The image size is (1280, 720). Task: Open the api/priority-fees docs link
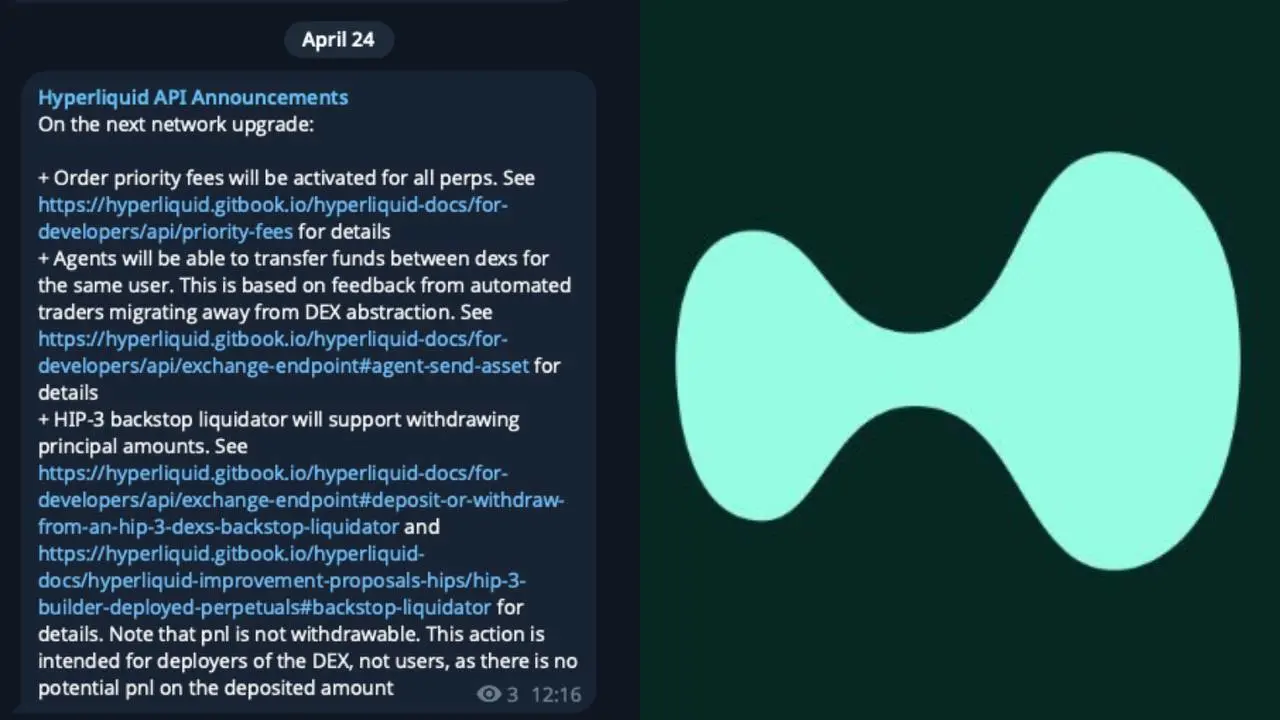272,218
